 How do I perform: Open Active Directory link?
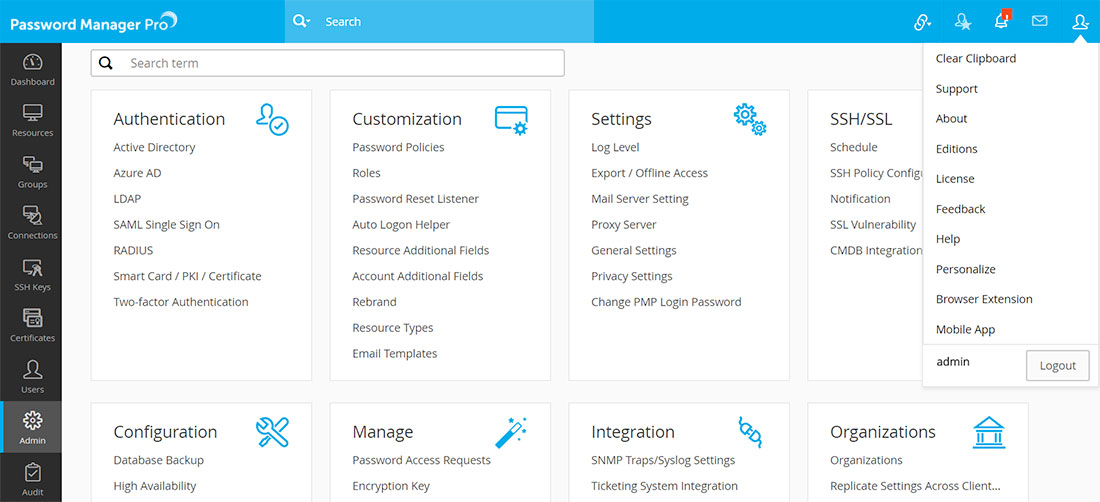154,147
